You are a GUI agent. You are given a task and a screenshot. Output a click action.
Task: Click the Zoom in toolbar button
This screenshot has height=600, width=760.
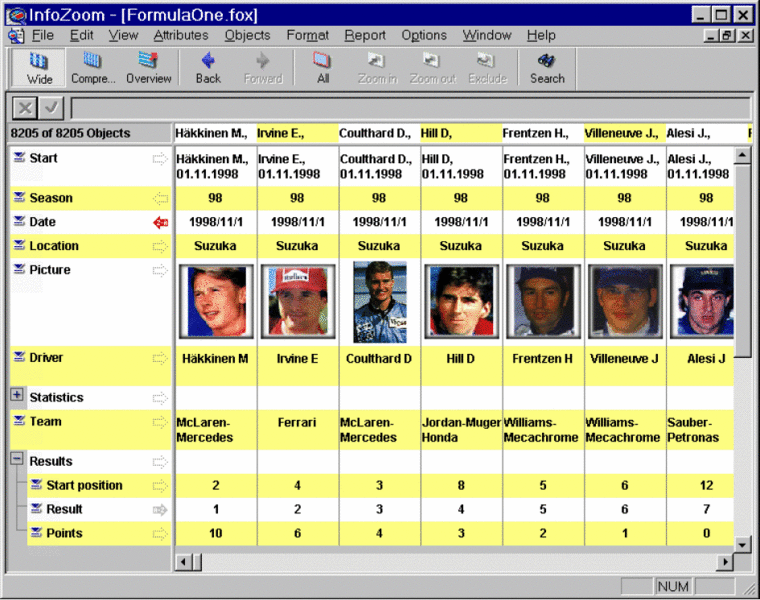tap(377, 68)
